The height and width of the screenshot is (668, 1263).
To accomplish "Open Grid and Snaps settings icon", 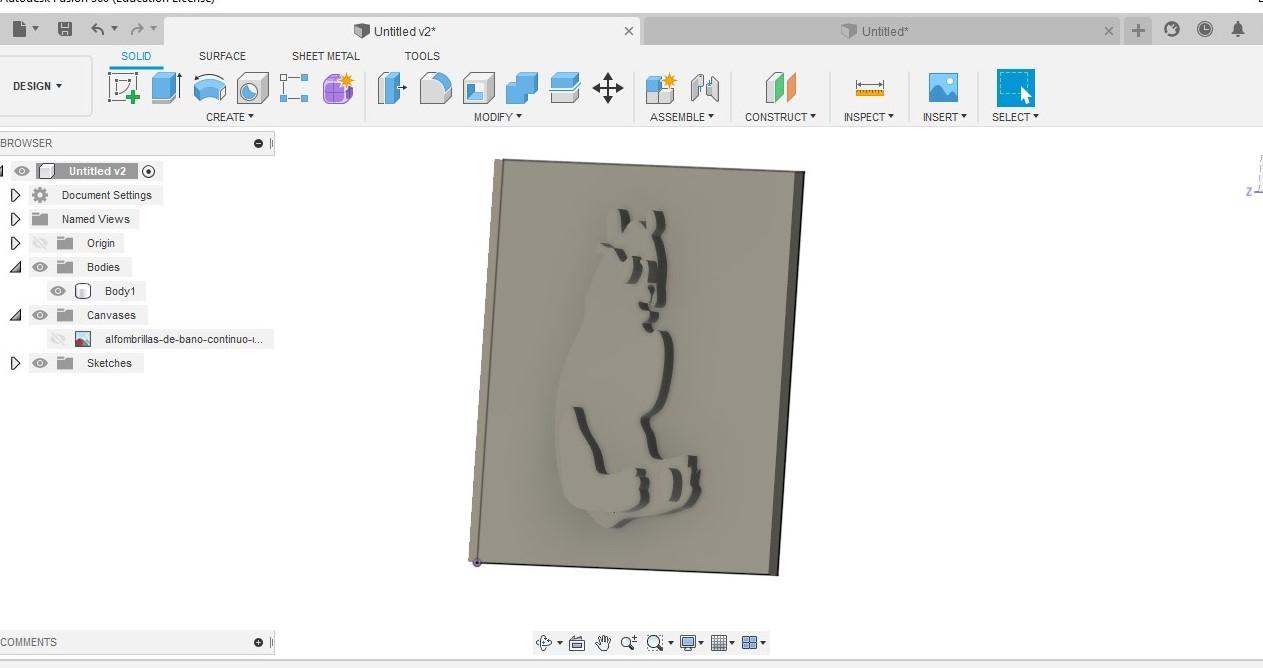I will coord(718,643).
